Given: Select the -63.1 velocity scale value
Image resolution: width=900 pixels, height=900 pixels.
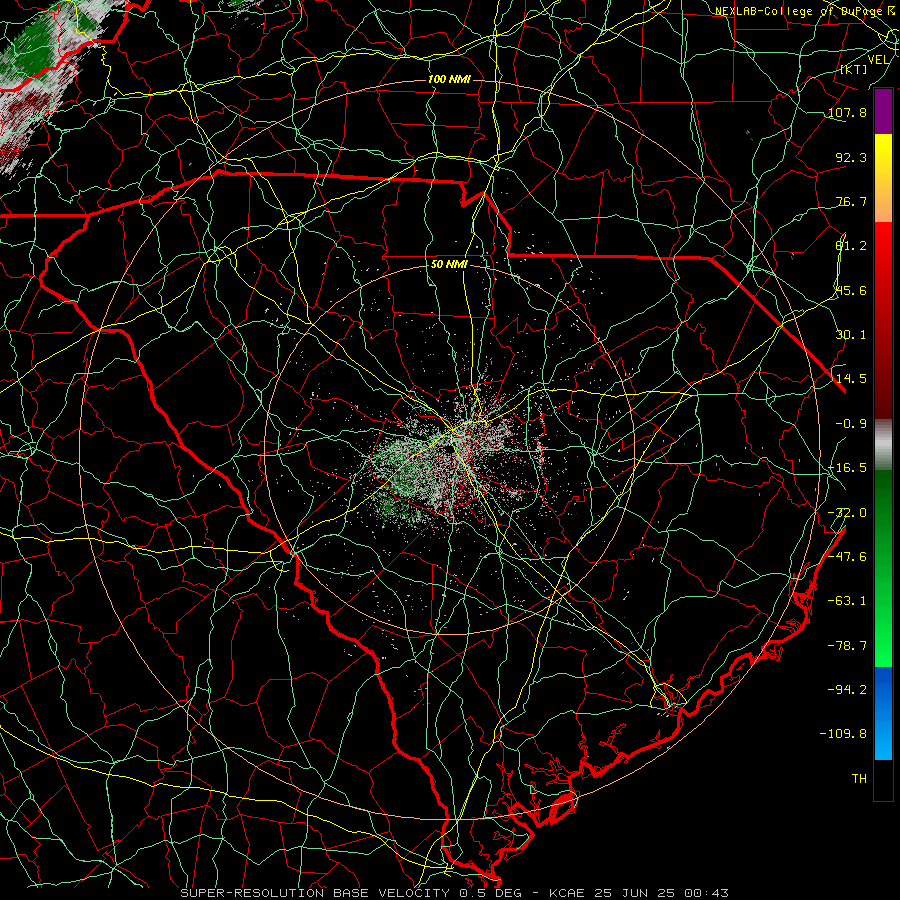Looking at the screenshot, I should click(x=847, y=601).
